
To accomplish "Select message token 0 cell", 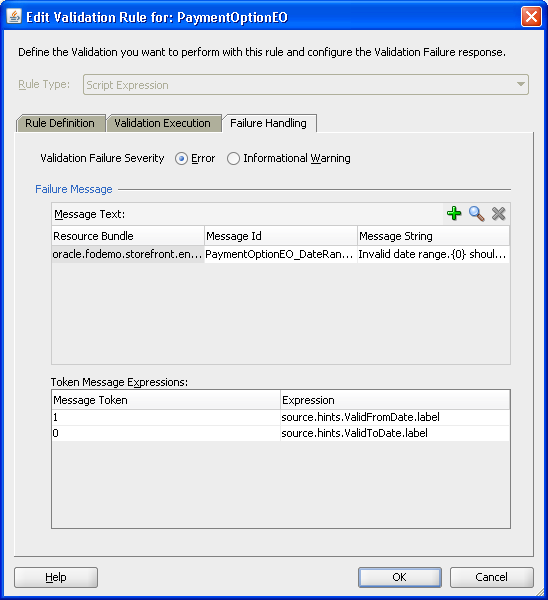I will [x=166, y=433].
